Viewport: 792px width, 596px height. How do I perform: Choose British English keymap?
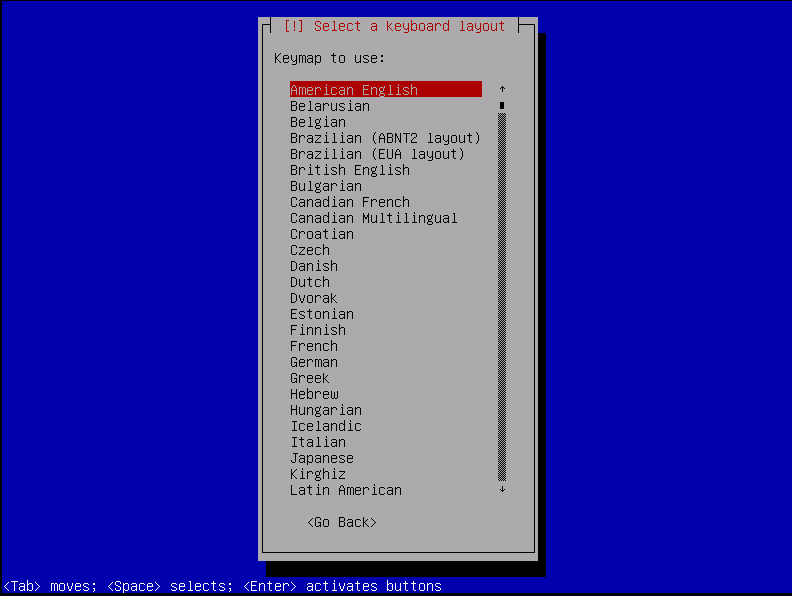click(350, 170)
